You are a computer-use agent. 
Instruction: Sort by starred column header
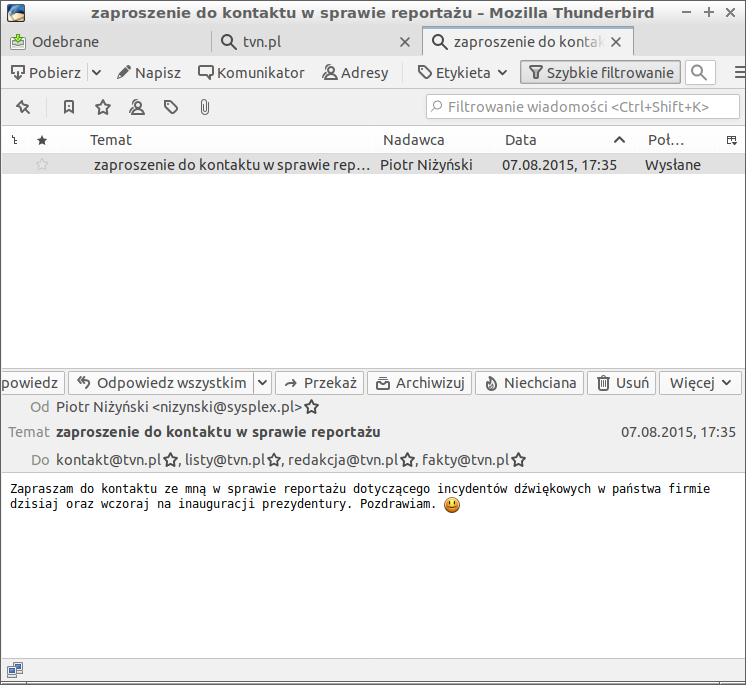click(42, 140)
